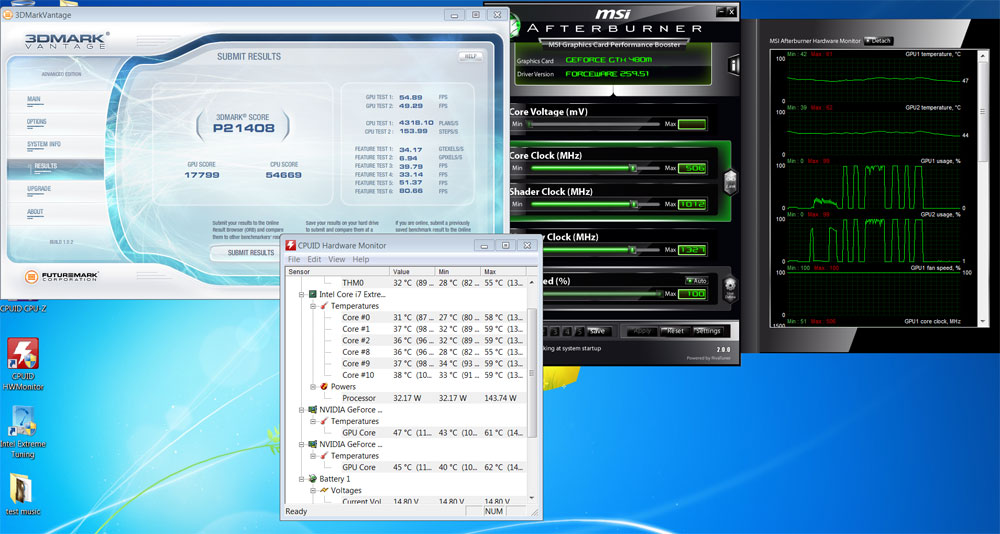
Task: Open Afterburner's graphics card info button
Action: click(733, 64)
